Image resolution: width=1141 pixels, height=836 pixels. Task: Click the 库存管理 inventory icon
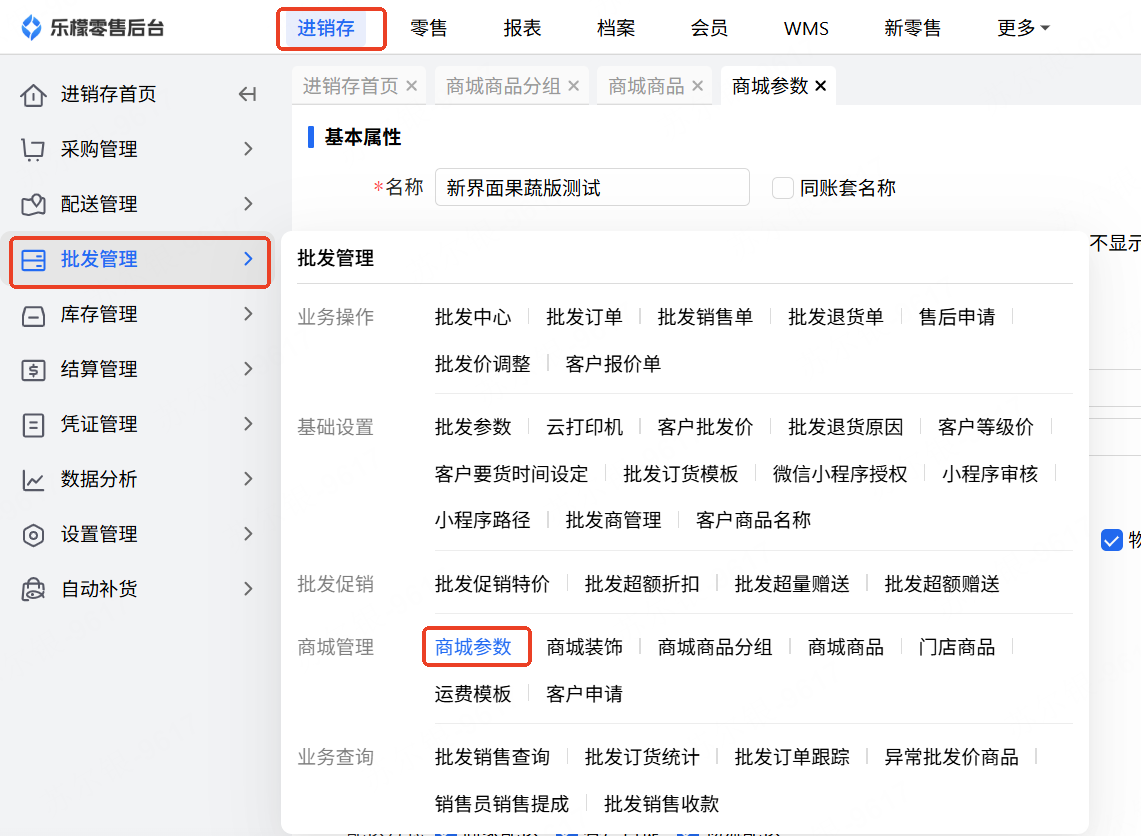pyautogui.click(x=33, y=315)
